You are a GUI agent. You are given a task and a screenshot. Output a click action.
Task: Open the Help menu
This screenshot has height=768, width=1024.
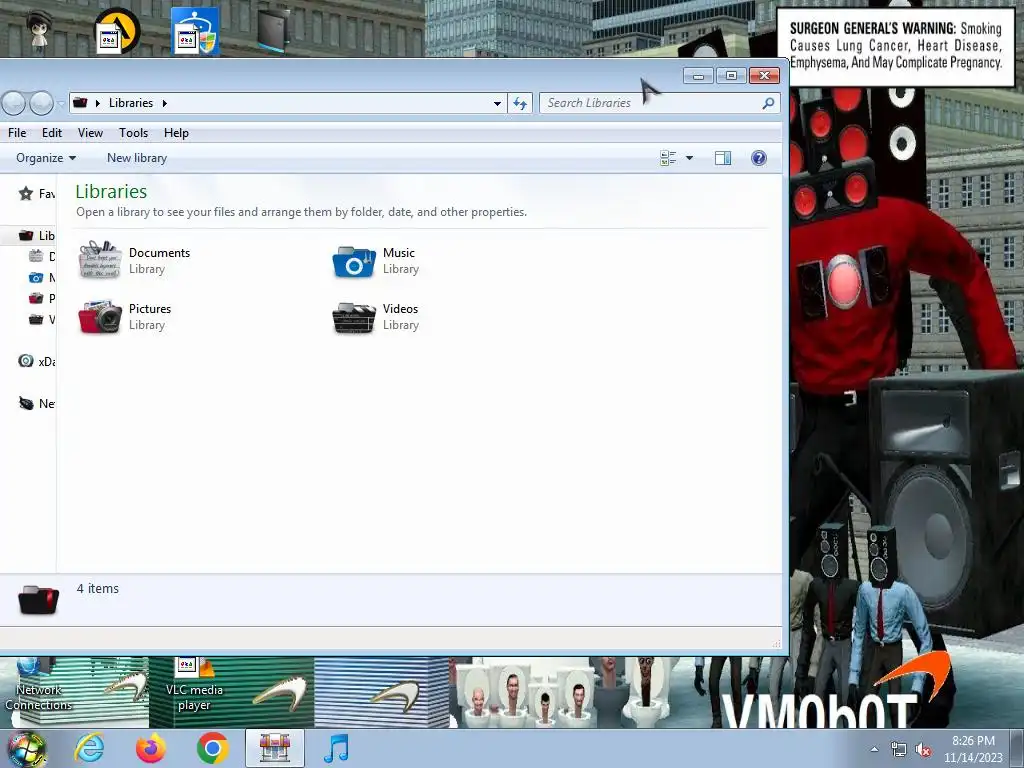[176, 133]
